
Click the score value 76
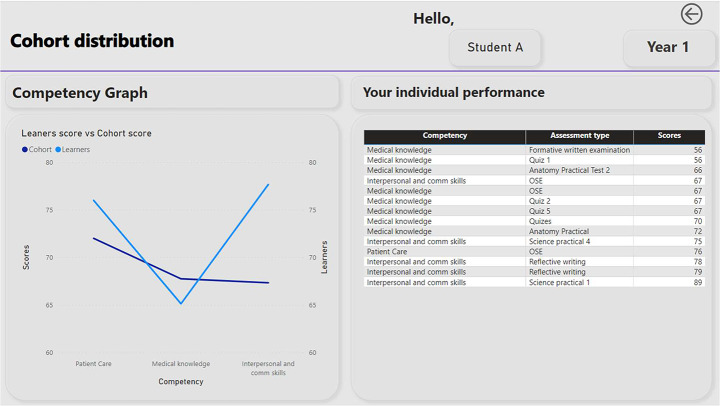tap(698, 252)
